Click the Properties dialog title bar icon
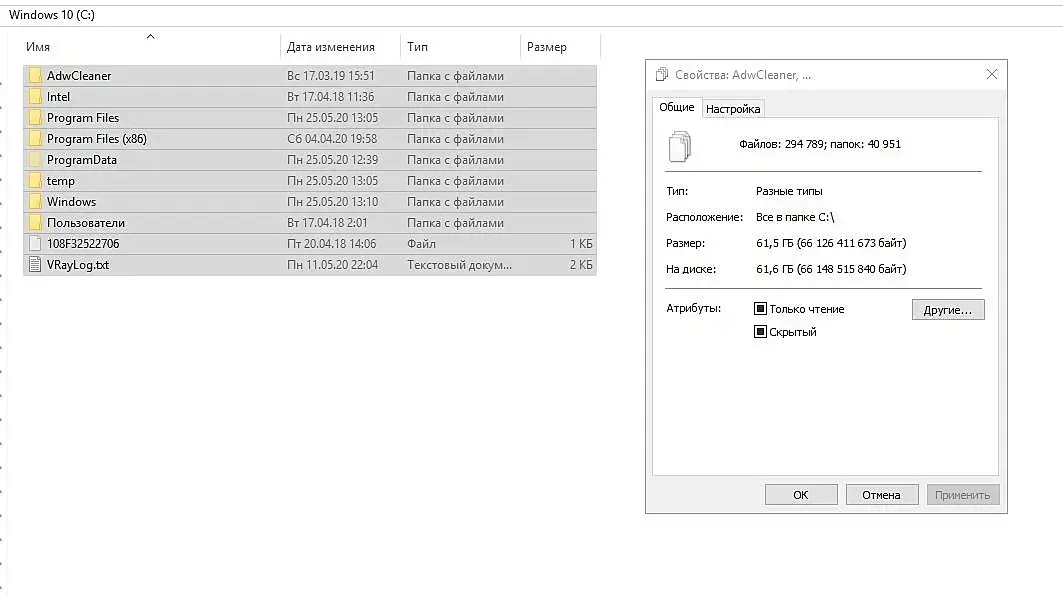The image size is (1063, 597). [x=662, y=75]
